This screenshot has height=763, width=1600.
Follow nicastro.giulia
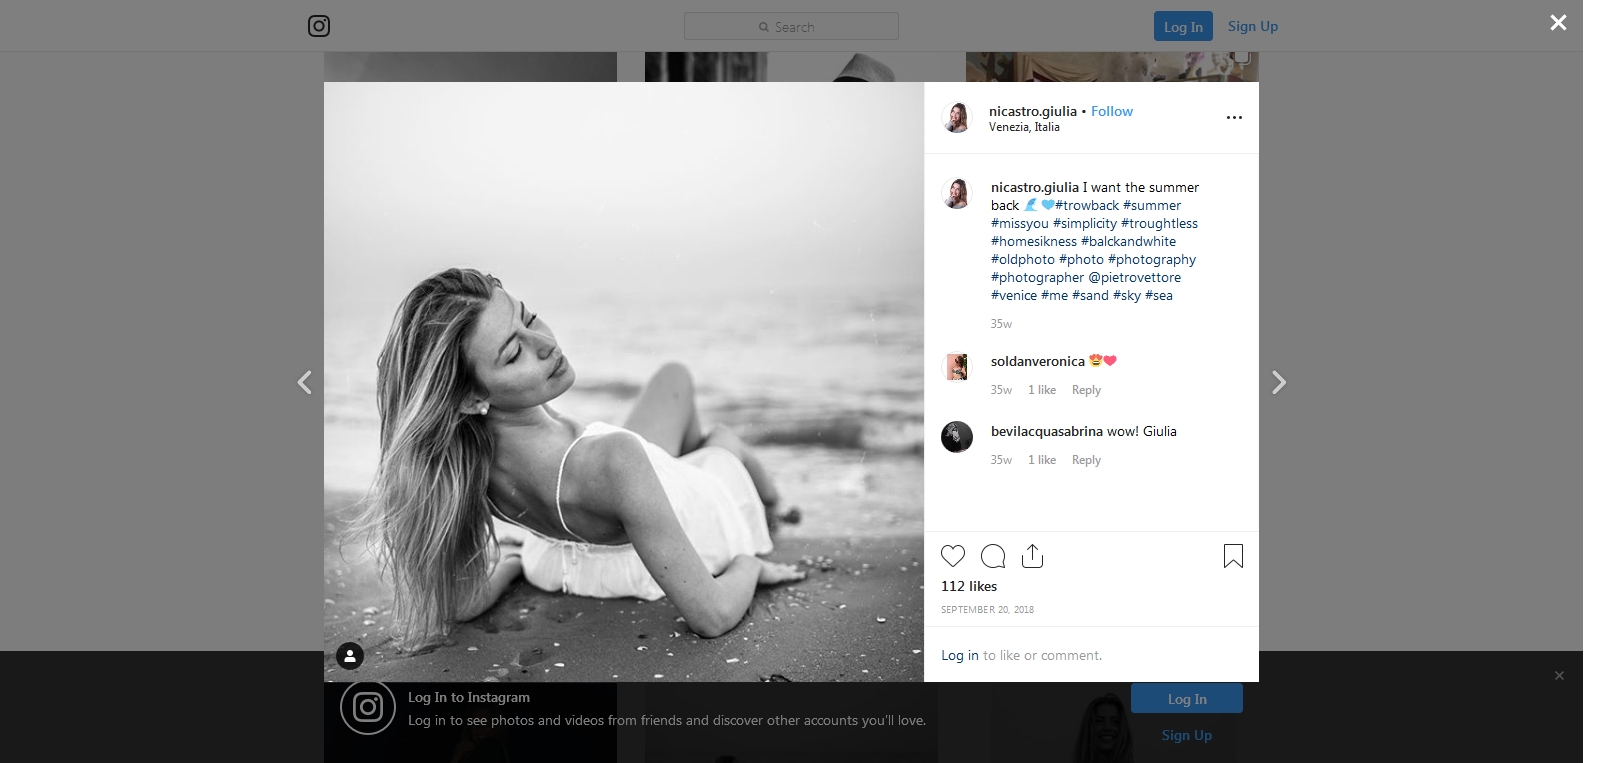coord(1112,111)
